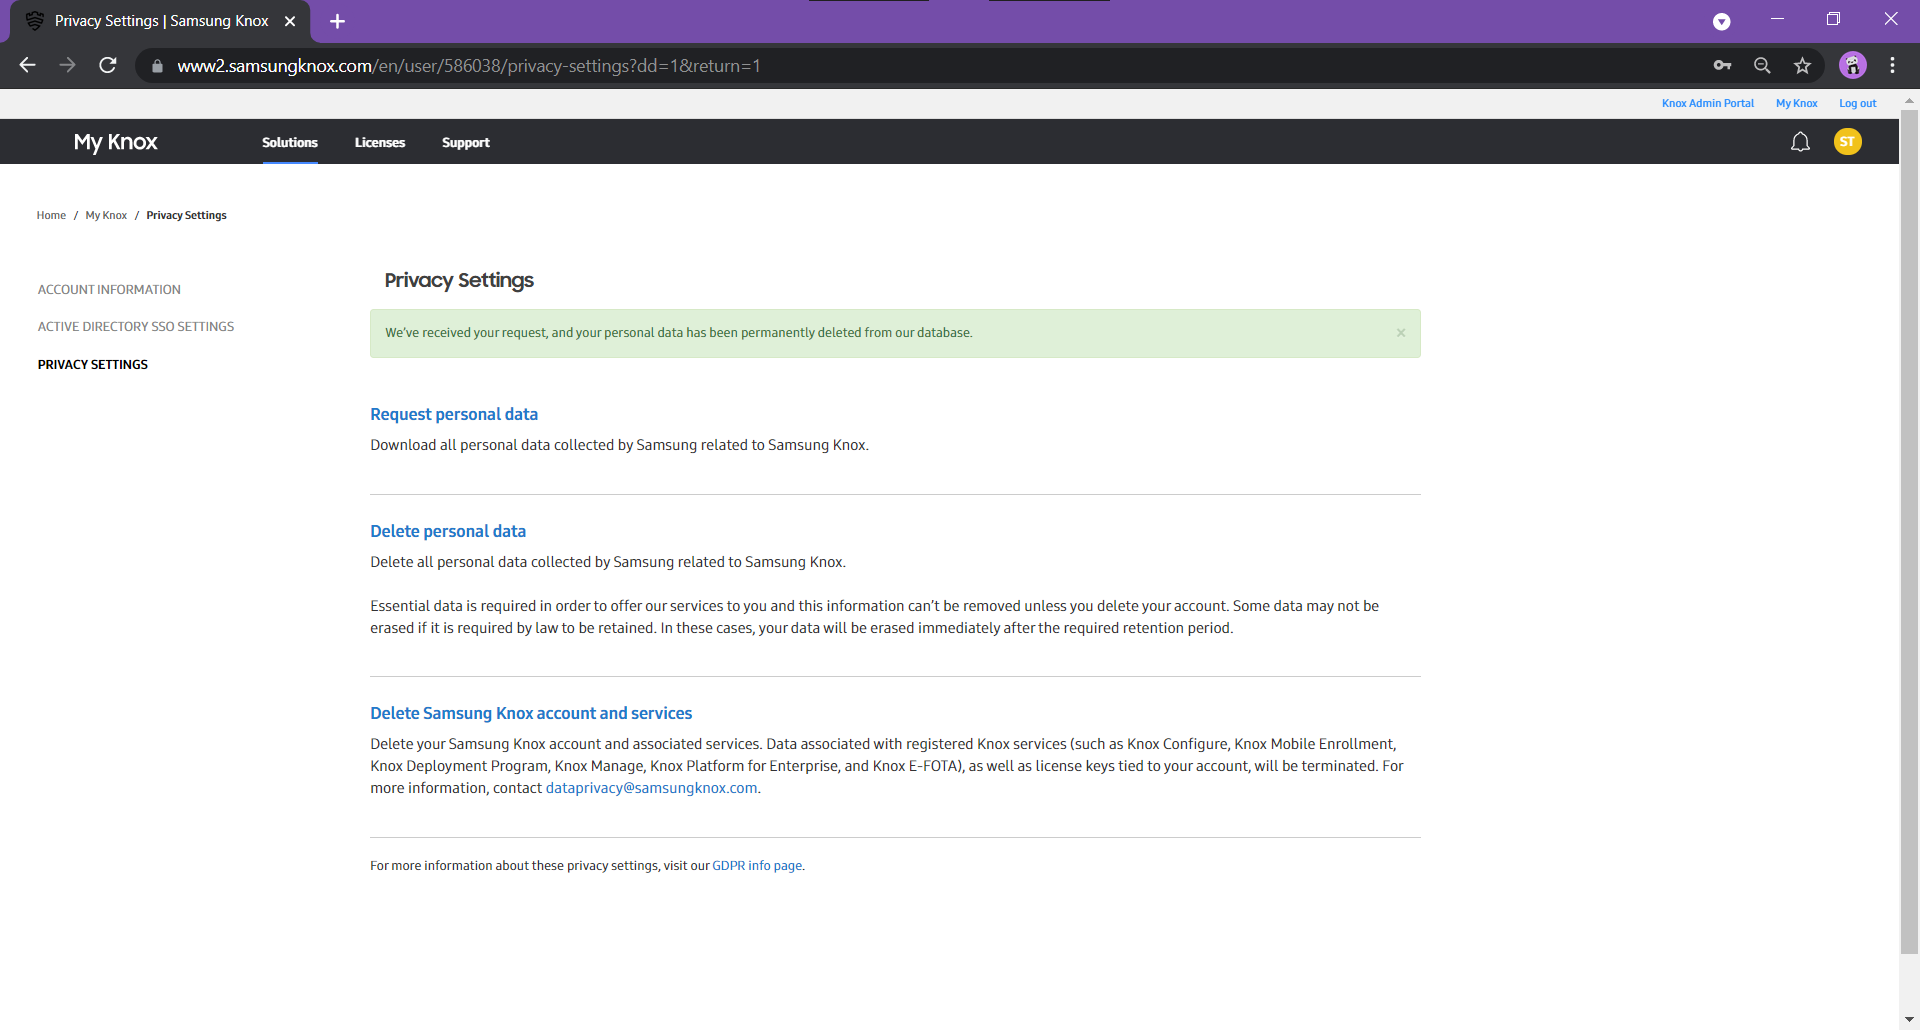Click the Request personal data link

click(454, 414)
